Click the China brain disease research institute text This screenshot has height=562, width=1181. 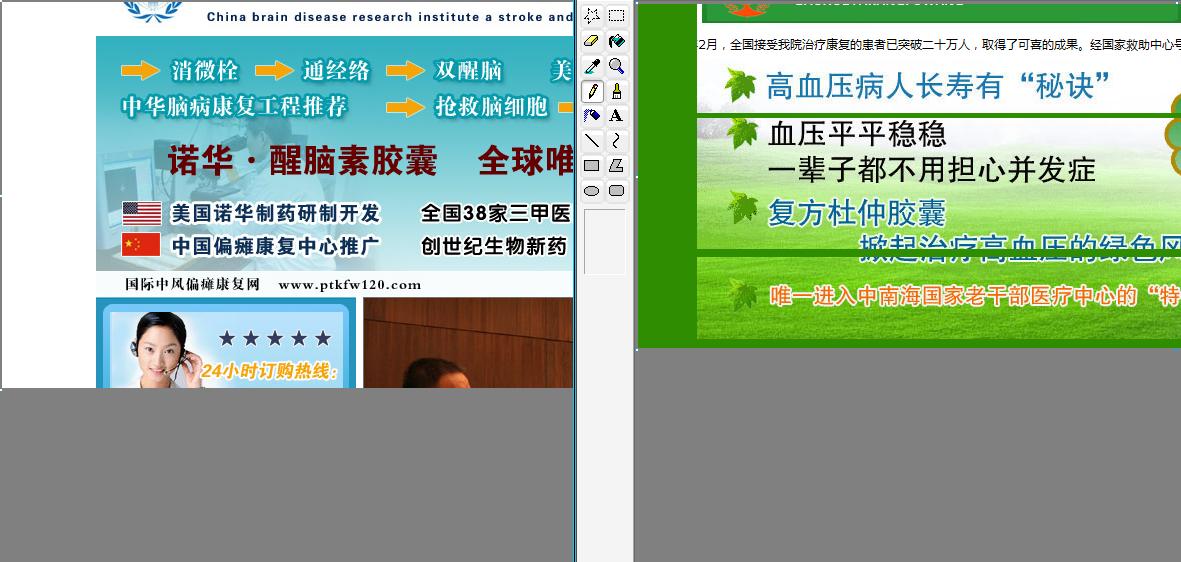click(389, 17)
